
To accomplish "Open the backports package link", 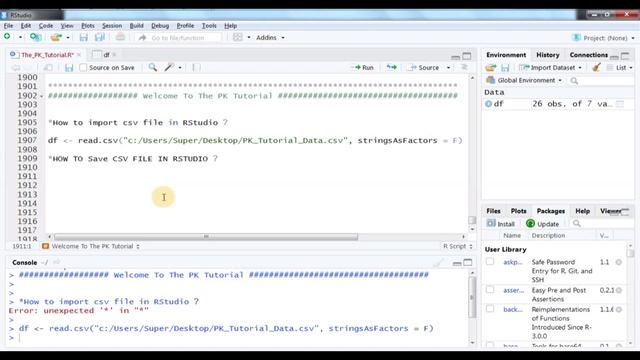I will tap(513, 309).
